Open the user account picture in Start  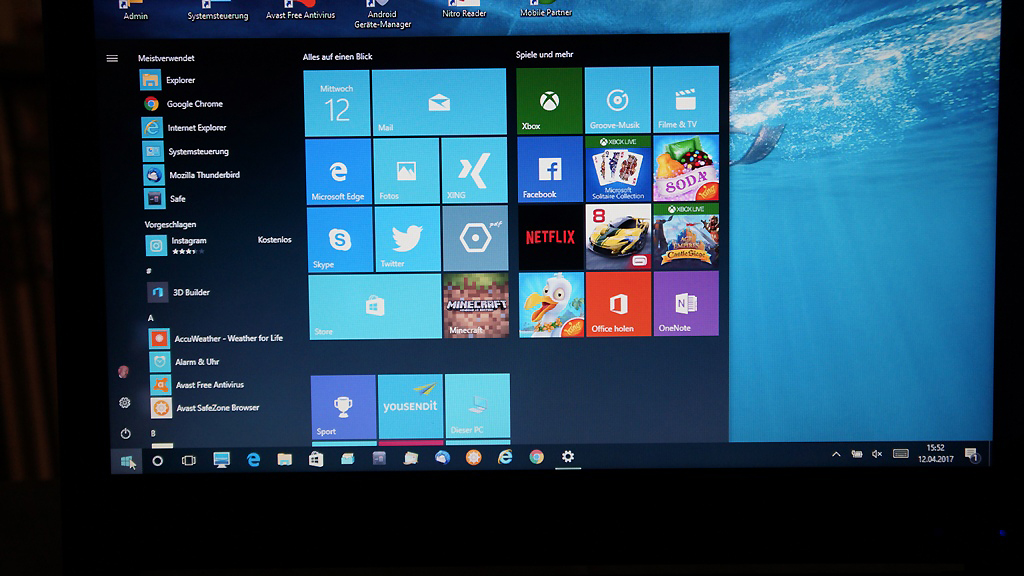coord(123,372)
